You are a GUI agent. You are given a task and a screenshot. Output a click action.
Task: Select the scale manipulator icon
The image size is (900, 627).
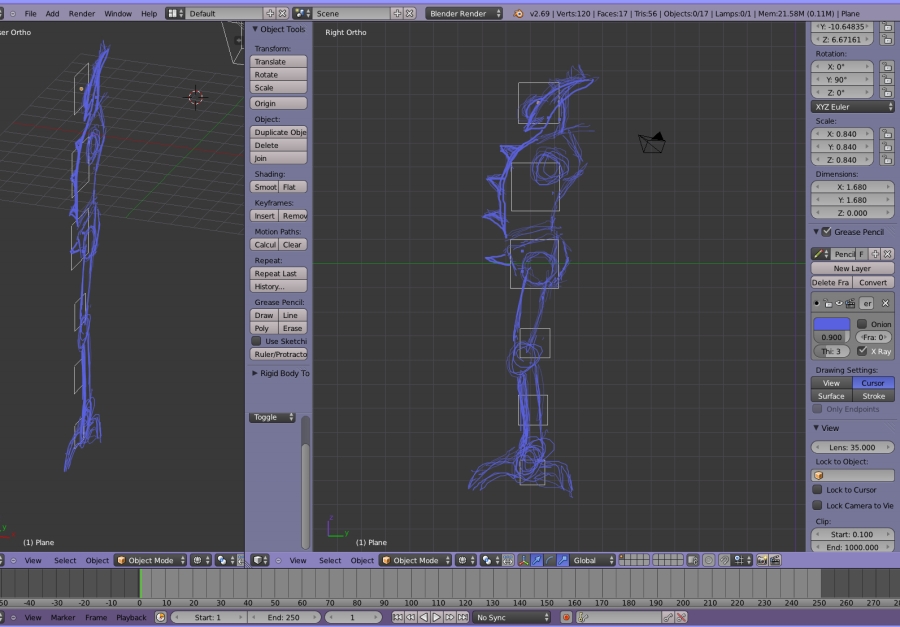(562, 560)
